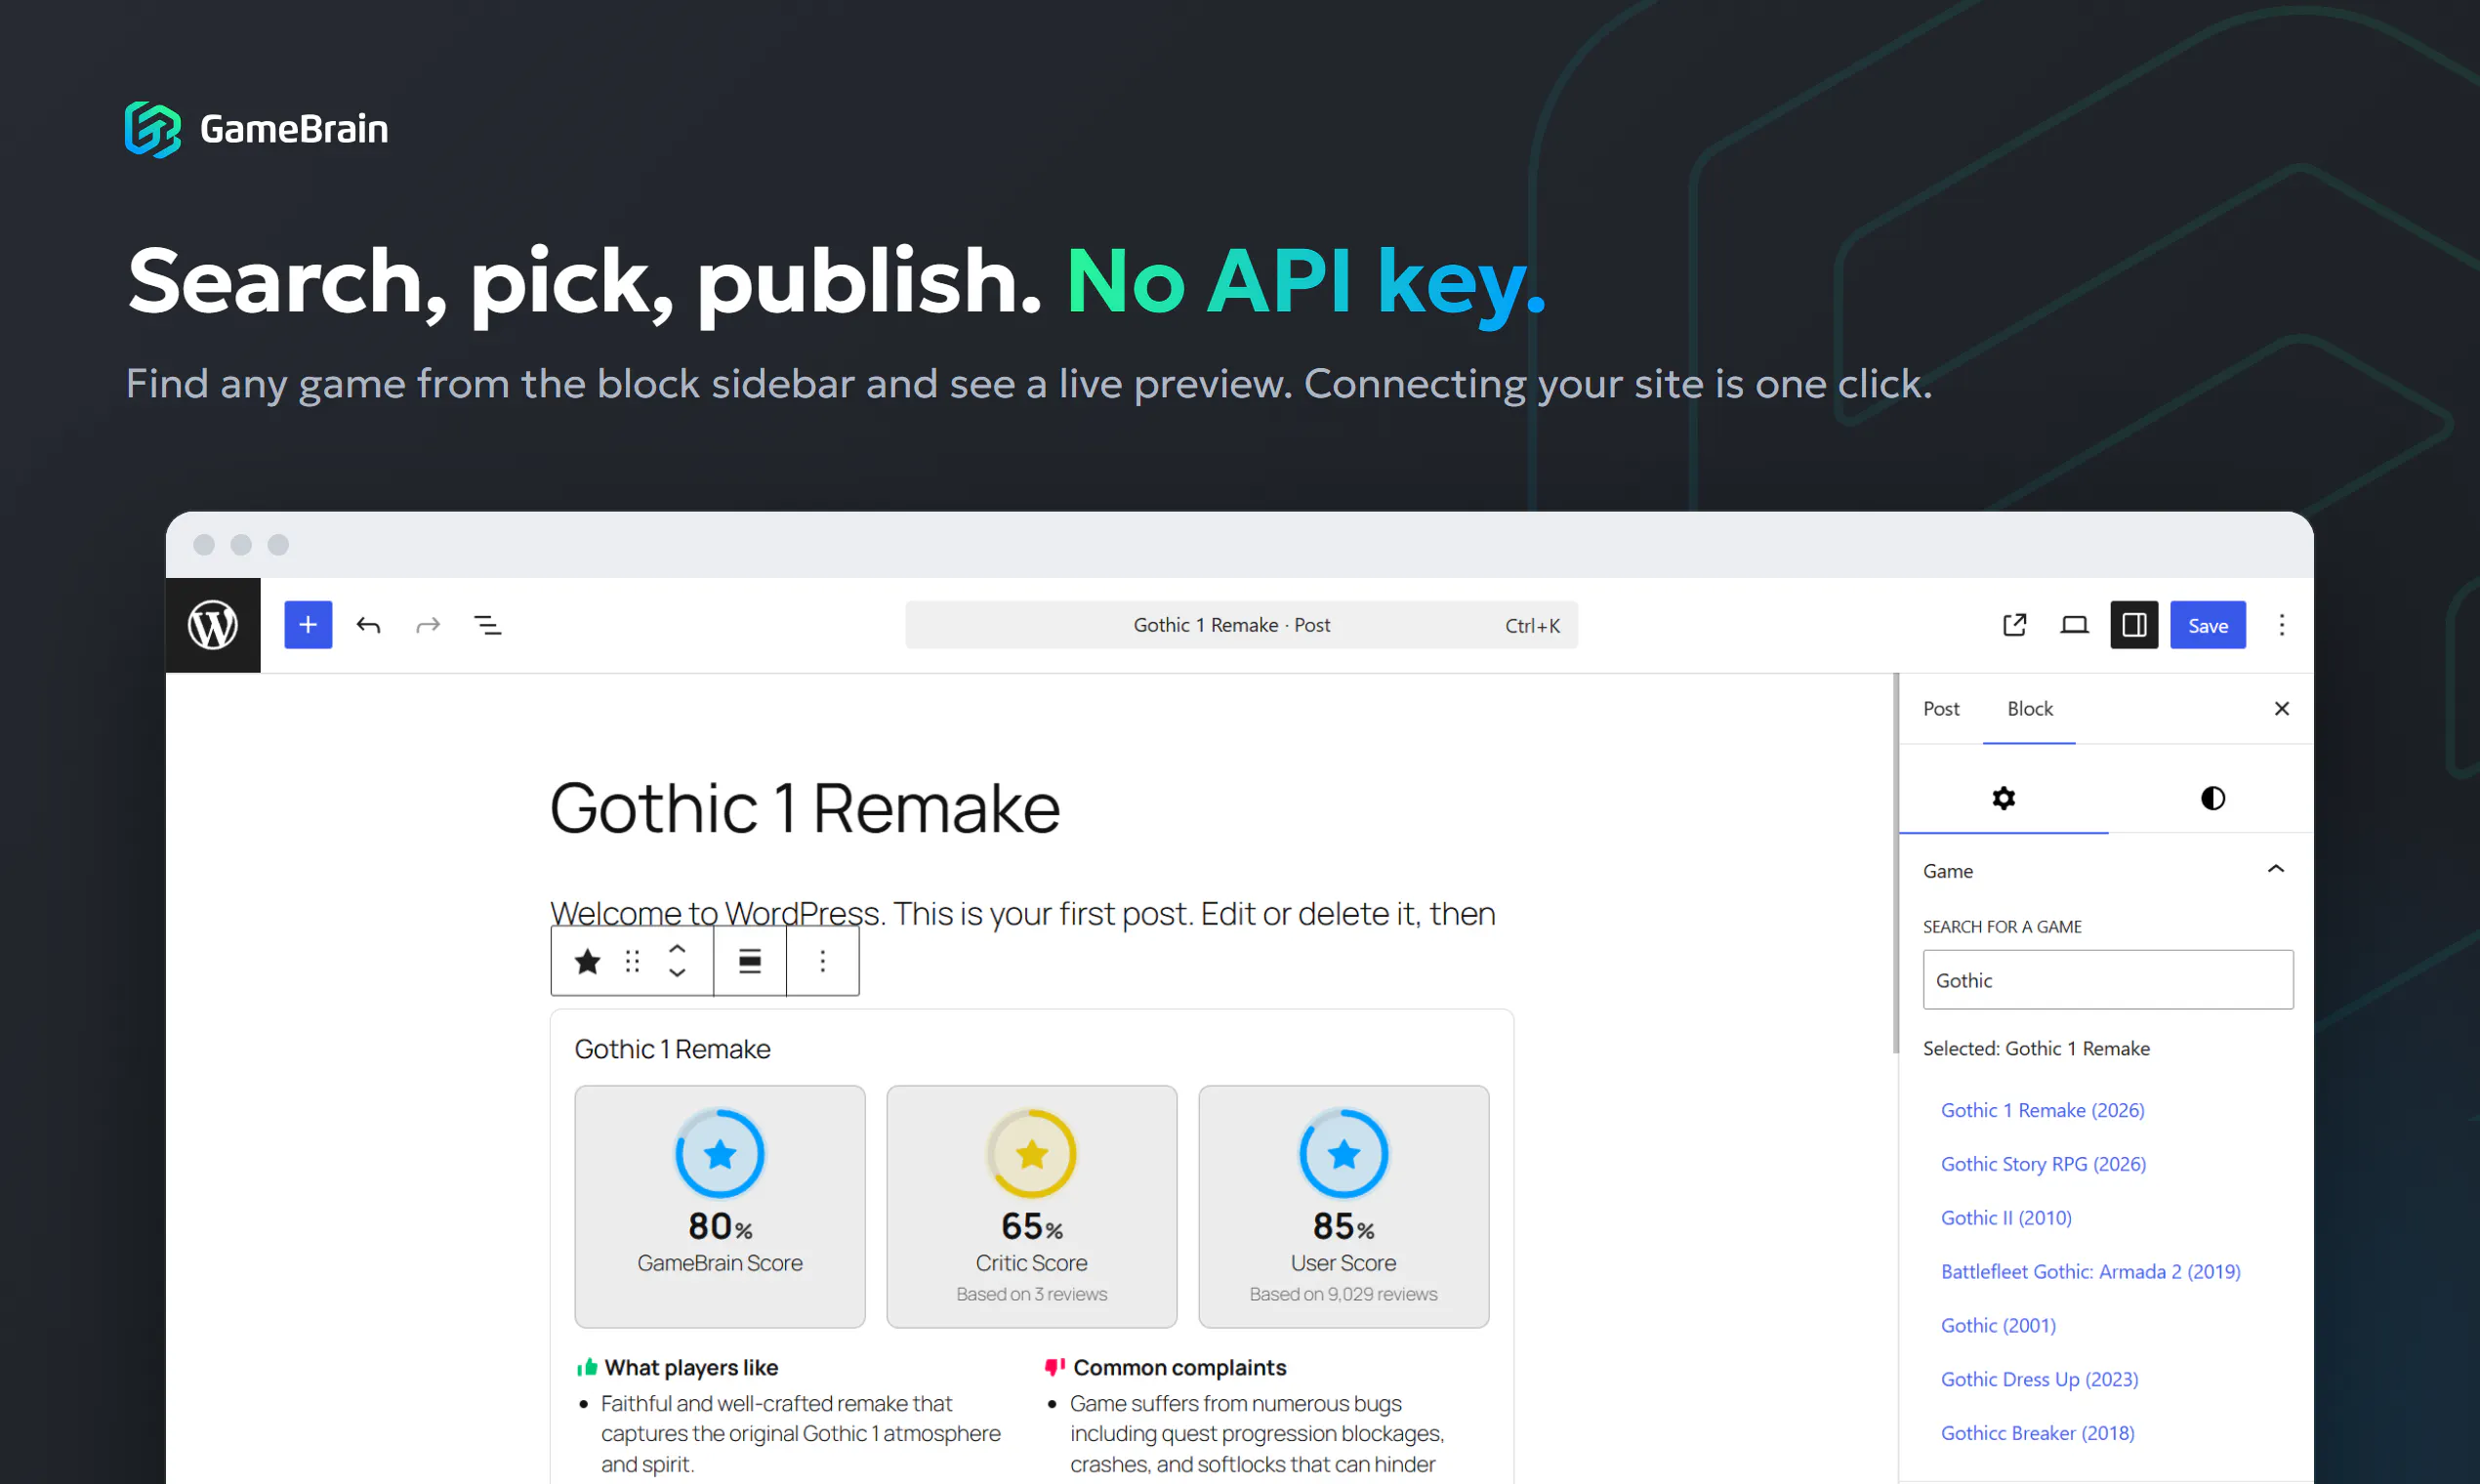Select Gothic II (2010) result
This screenshot has height=1484, width=2480.
pos(2007,1218)
